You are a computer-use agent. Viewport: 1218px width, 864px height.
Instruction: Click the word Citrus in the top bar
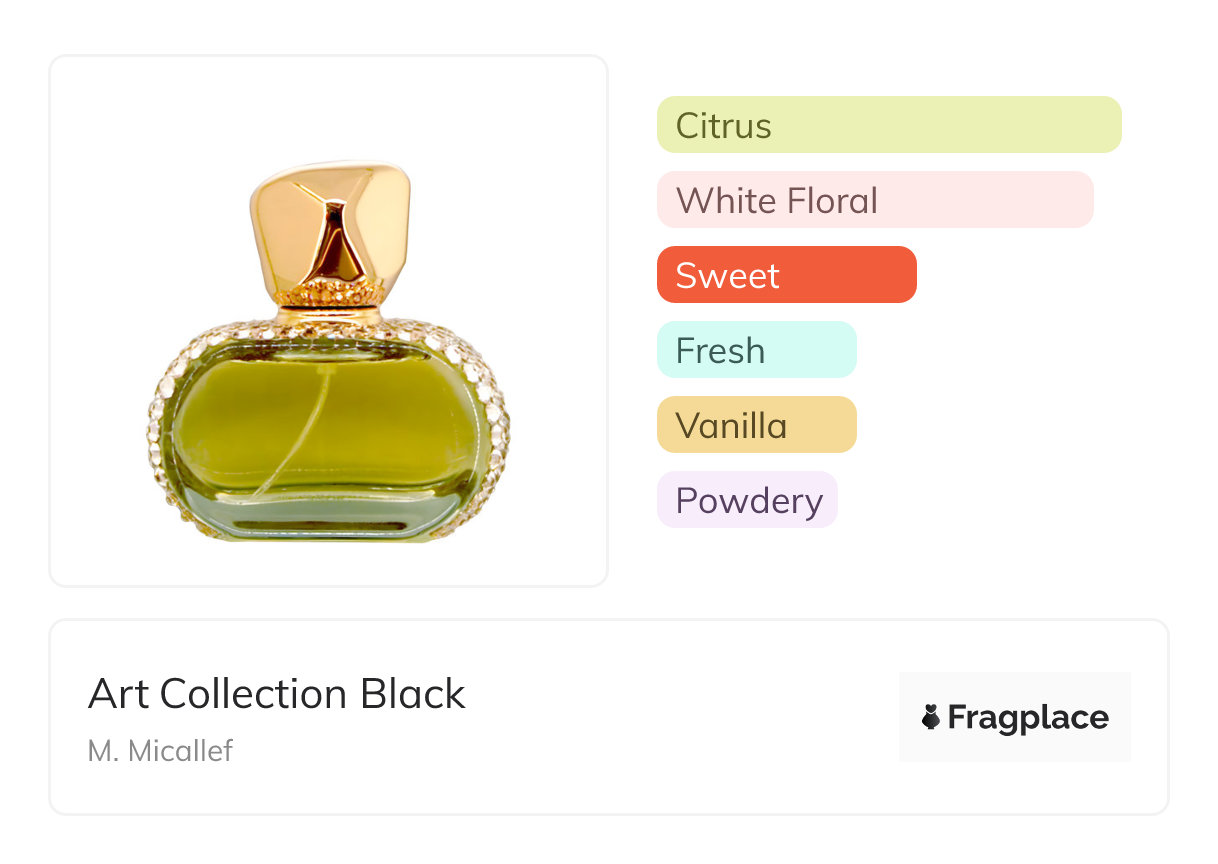(x=723, y=126)
